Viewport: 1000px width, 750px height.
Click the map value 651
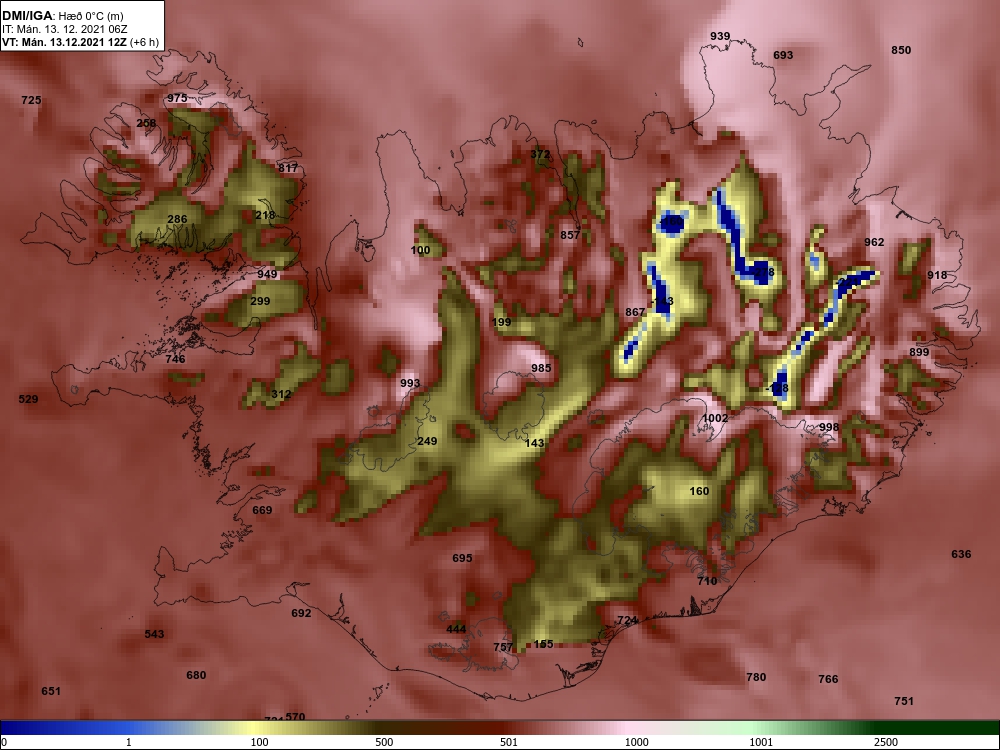click(x=51, y=691)
